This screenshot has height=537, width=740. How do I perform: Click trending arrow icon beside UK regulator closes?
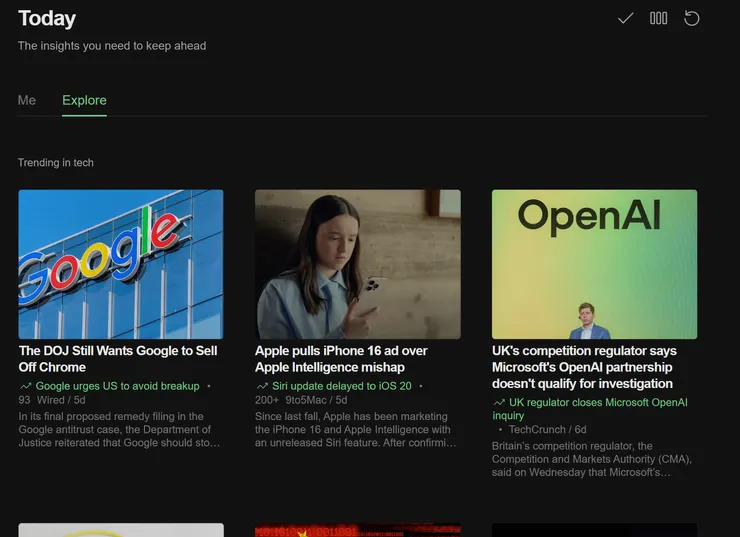click(499, 403)
